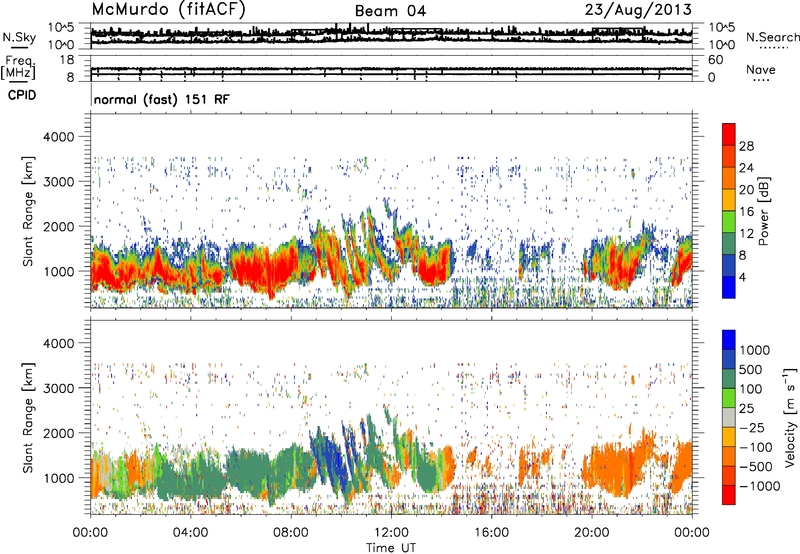Click the red top segment of power colorbar
Viewport: 800px width, 554px height.
tap(729, 134)
